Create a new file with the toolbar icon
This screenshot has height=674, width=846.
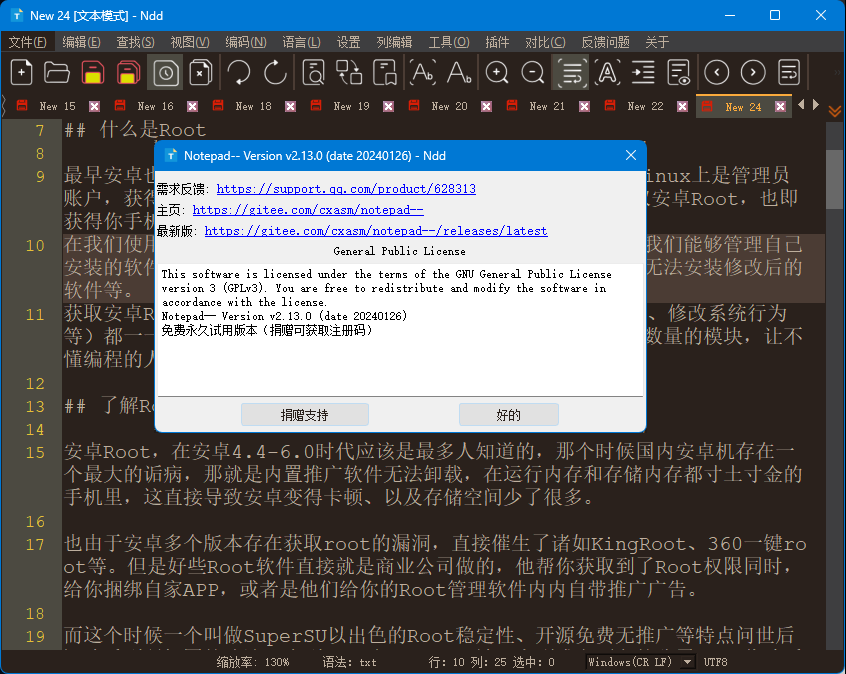(22, 72)
